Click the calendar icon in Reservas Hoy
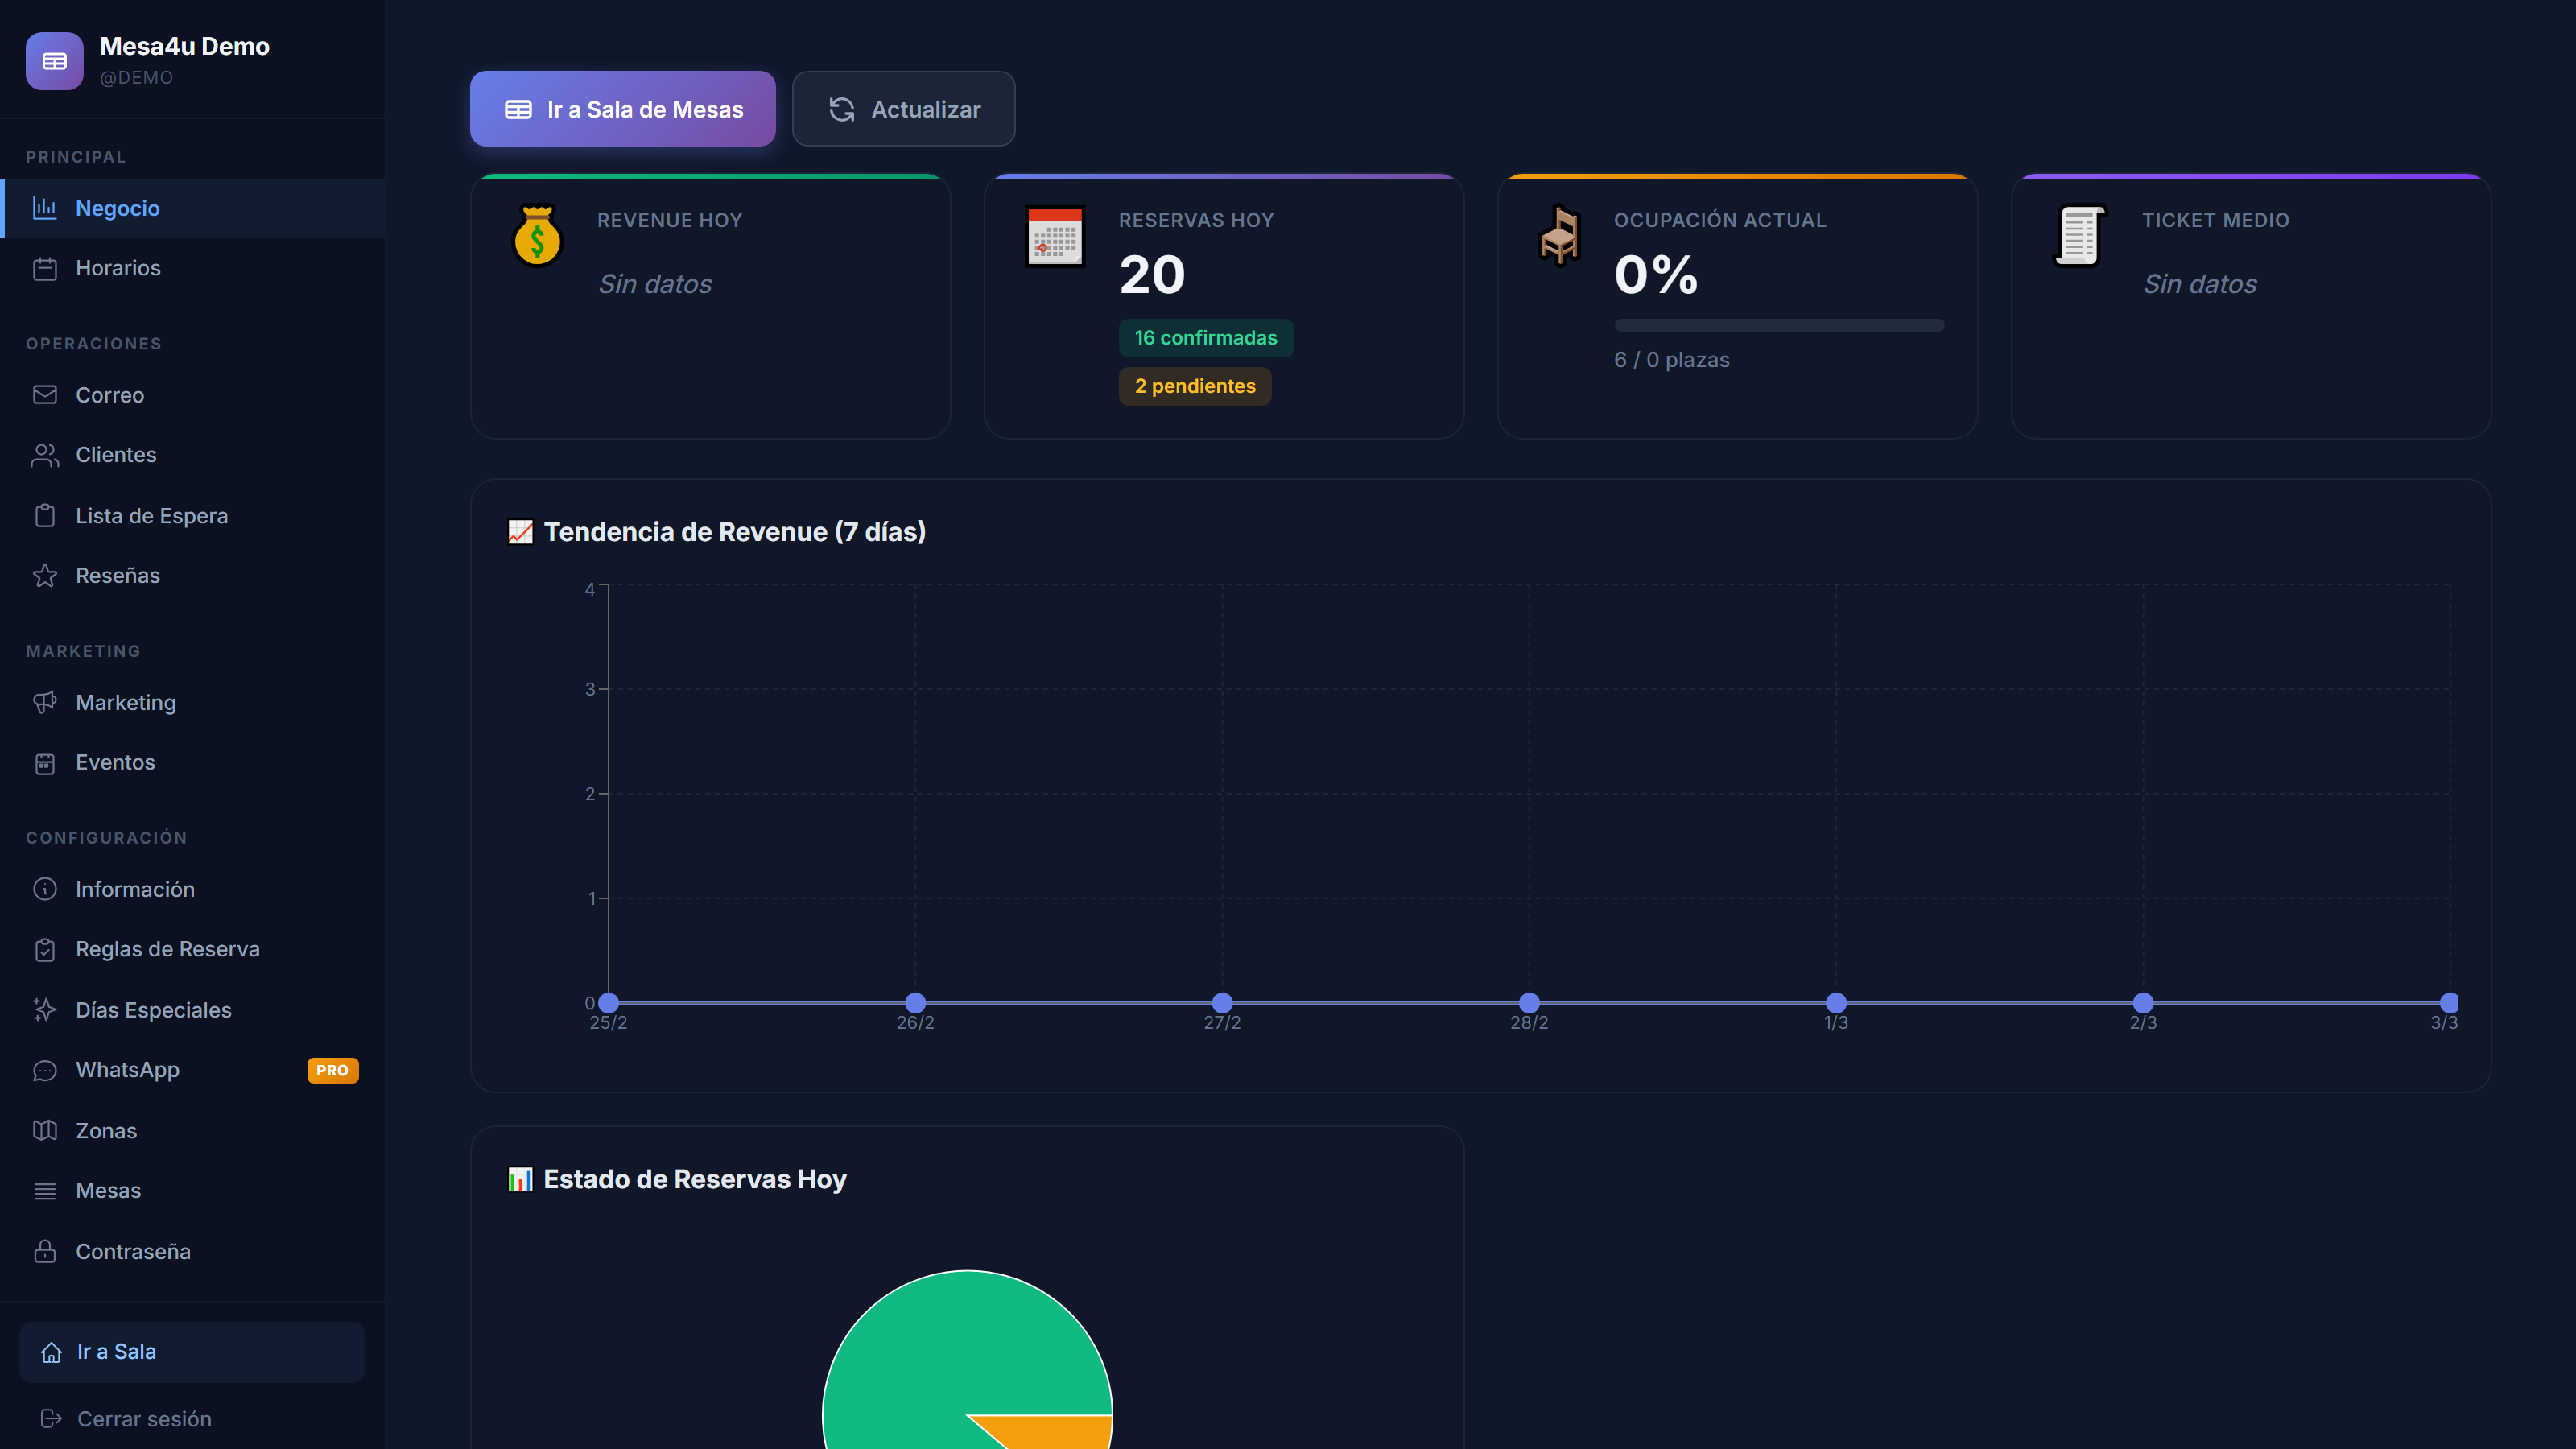This screenshot has height=1449, width=2576. point(1055,236)
